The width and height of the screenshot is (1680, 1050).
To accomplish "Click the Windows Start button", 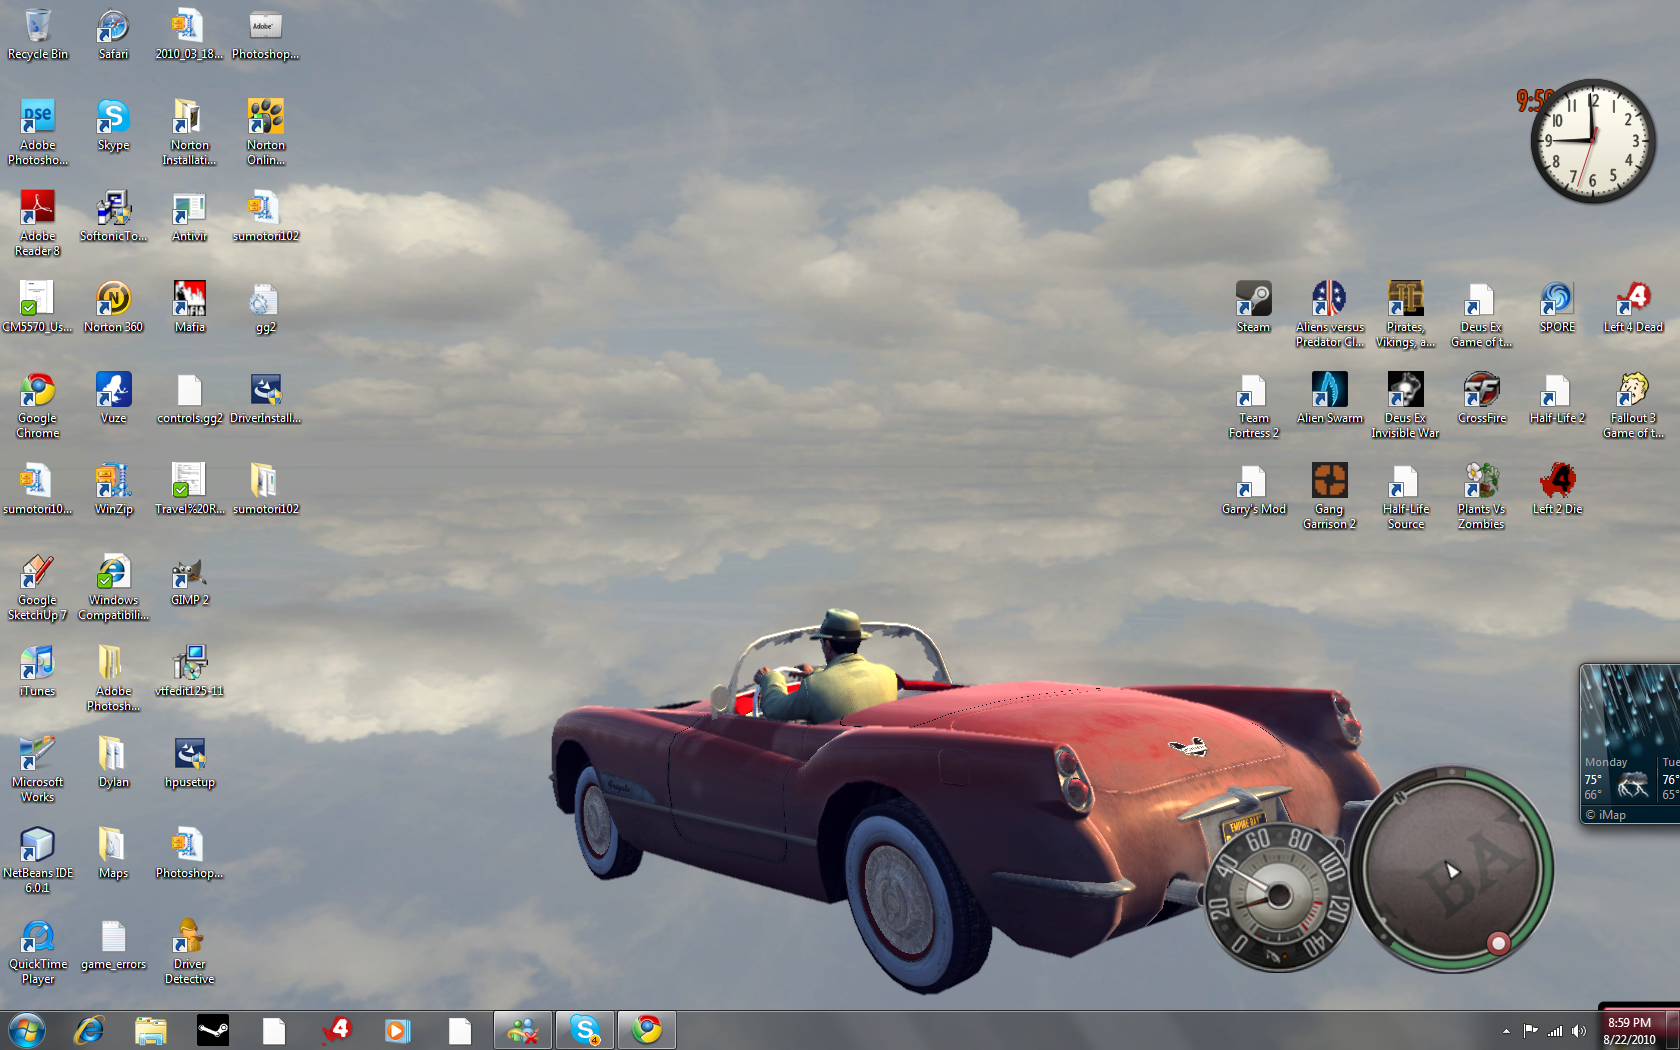I will pos(27,1030).
